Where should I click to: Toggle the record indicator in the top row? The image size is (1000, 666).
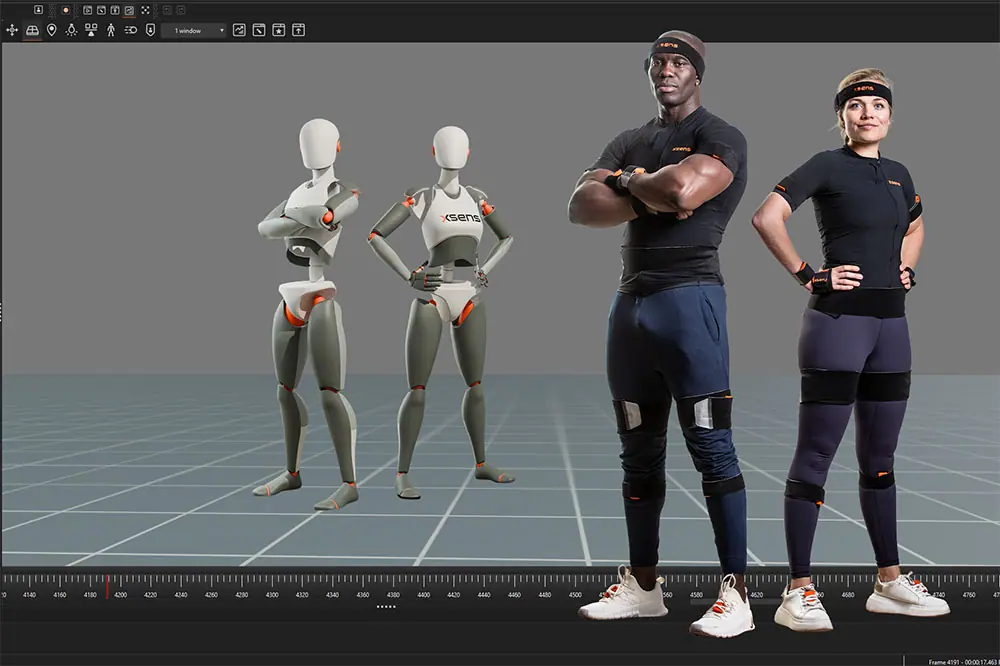click(x=66, y=10)
